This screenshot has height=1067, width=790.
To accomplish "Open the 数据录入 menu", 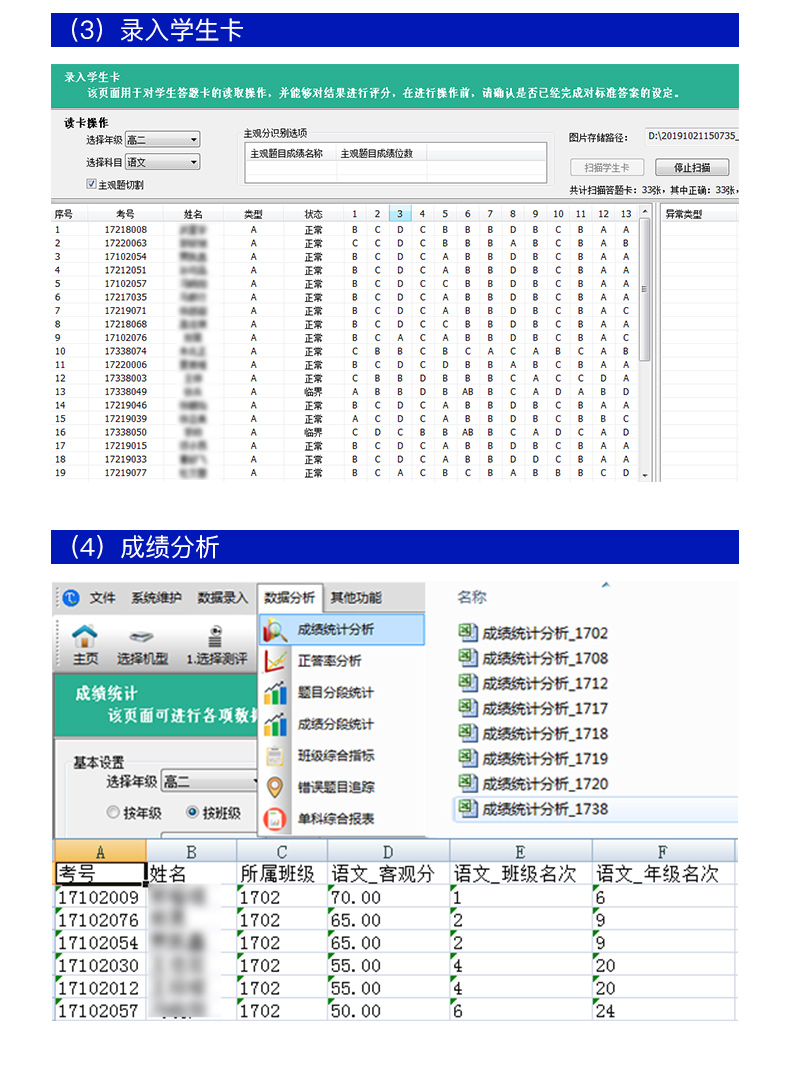I will 223,597.
